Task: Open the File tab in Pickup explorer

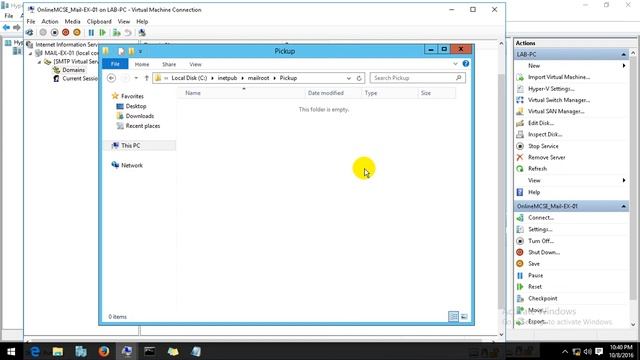Action: tap(115, 64)
